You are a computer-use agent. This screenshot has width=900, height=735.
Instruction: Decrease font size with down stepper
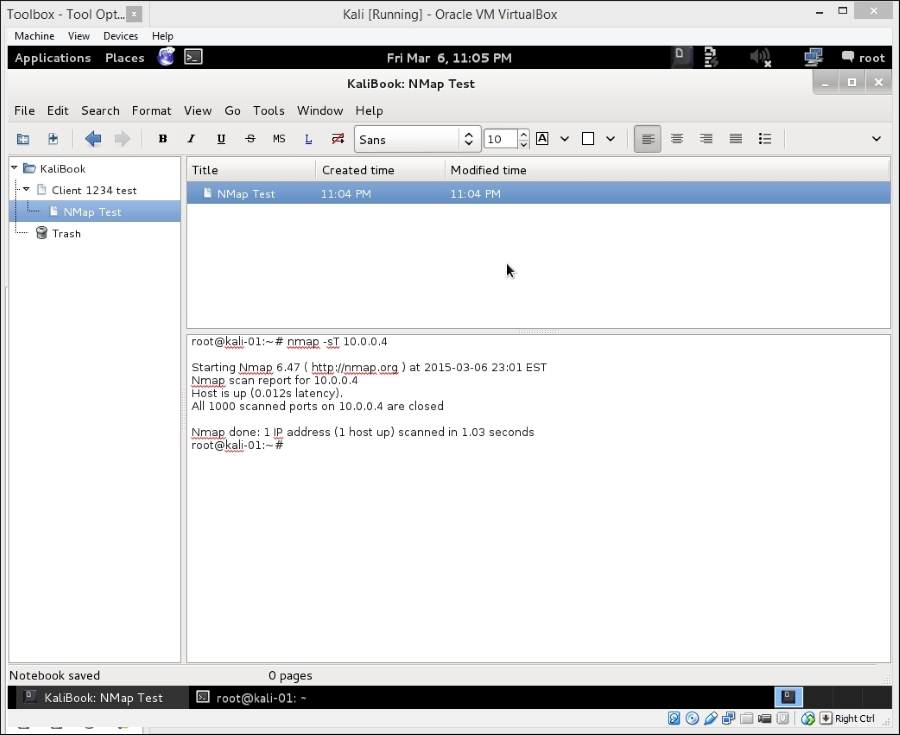(x=523, y=144)
